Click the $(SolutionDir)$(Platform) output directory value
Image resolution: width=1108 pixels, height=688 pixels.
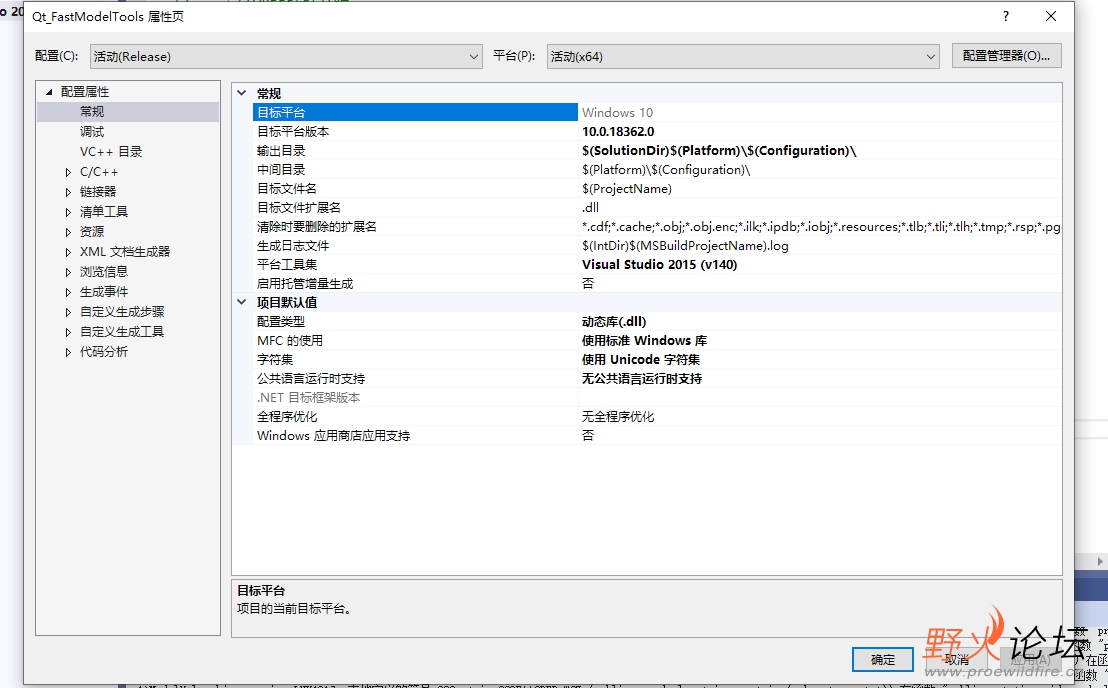click(719, 150)
